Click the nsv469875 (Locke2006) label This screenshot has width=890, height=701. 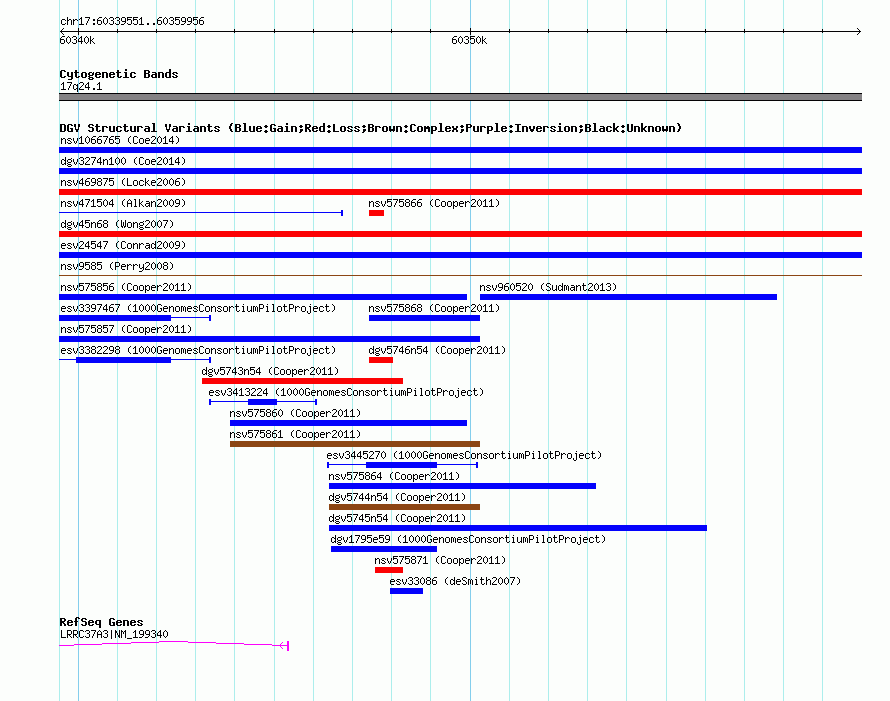(123, 182)
